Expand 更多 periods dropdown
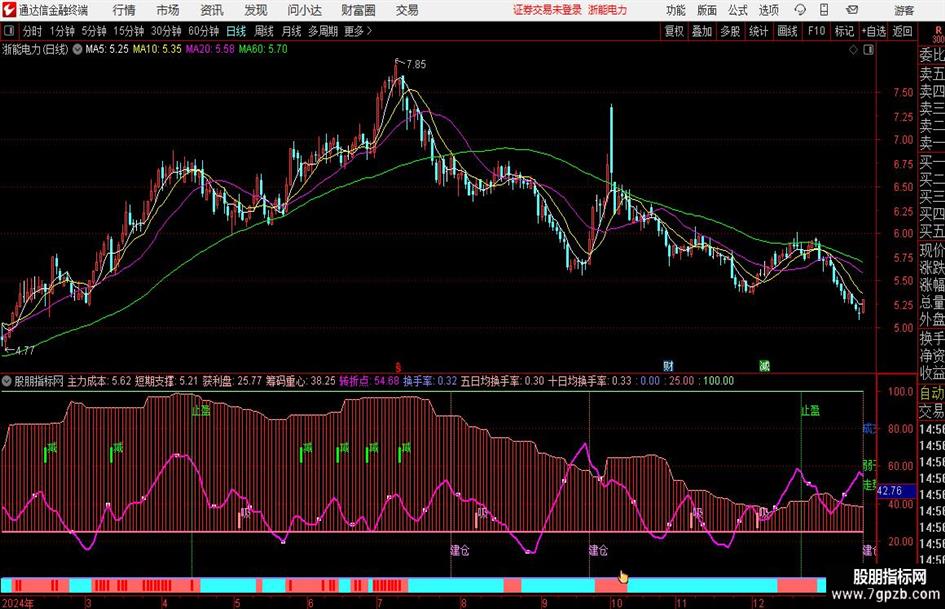The height and width of the screenshot is (609, 945). pyautogui.click(x=358, y=31)
